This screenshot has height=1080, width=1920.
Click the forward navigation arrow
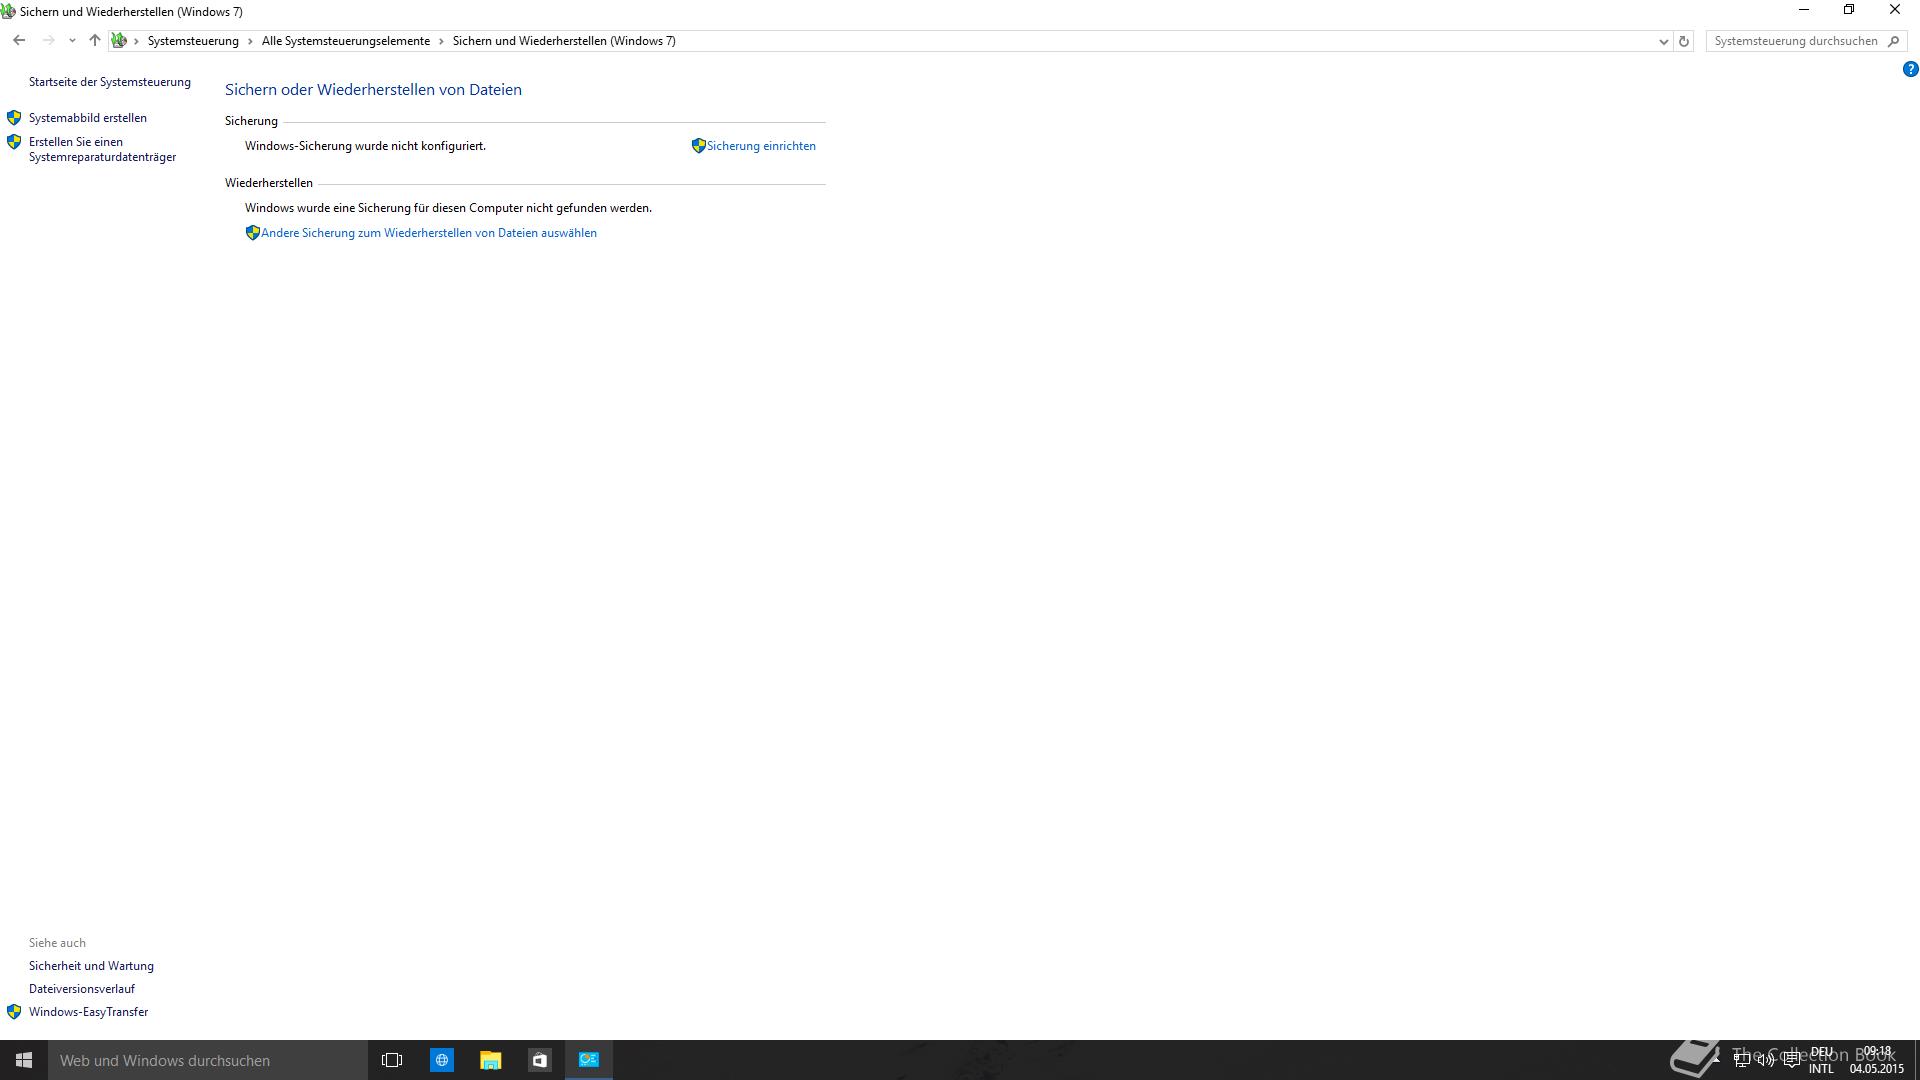point(48,41)
